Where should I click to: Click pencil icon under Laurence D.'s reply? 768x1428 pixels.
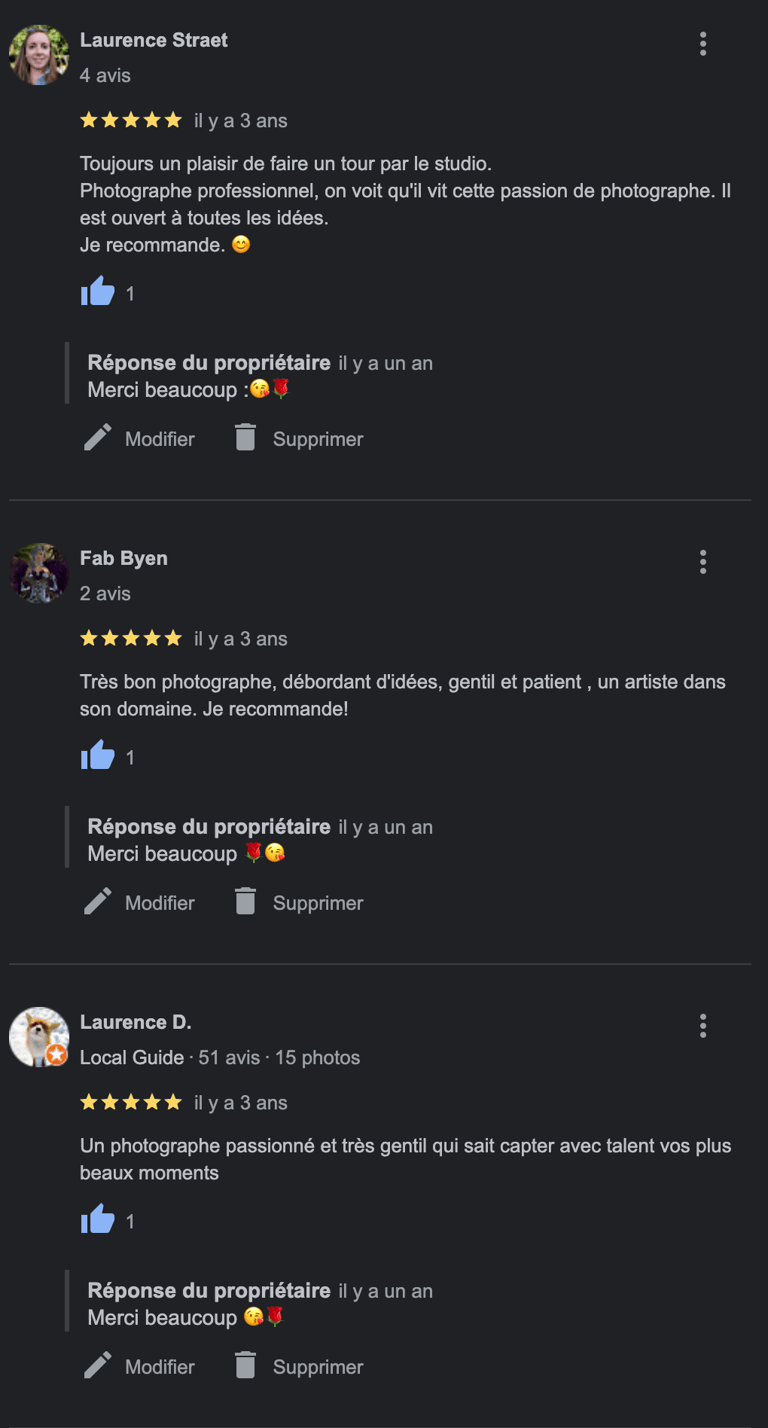(x=97, y=1366)
